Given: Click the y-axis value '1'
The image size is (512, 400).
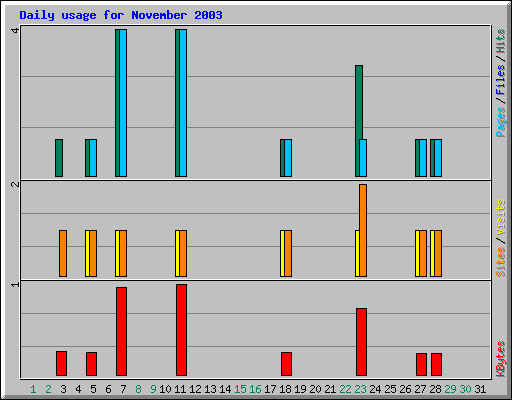Looking at the screenshot, I should [15, 284].
